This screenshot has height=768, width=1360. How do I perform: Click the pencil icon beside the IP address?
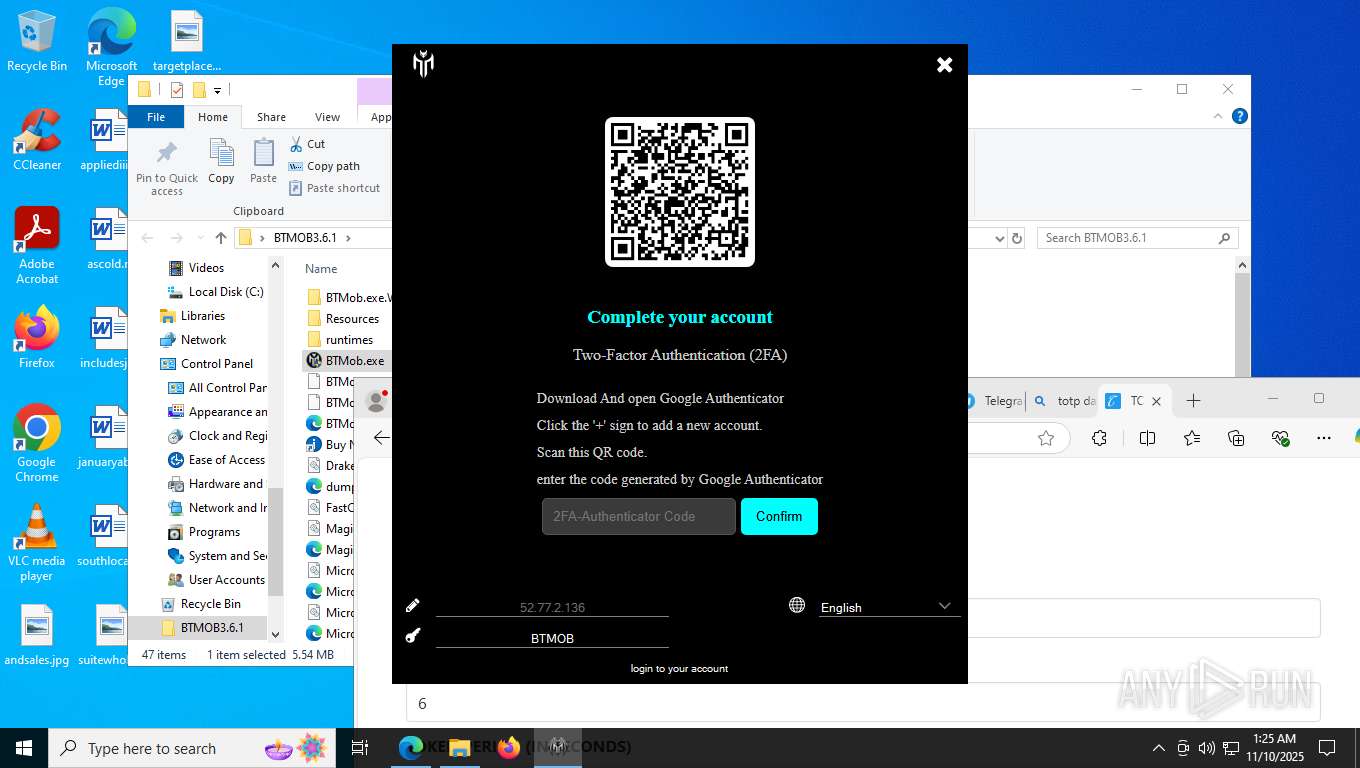tap(413, 606)
